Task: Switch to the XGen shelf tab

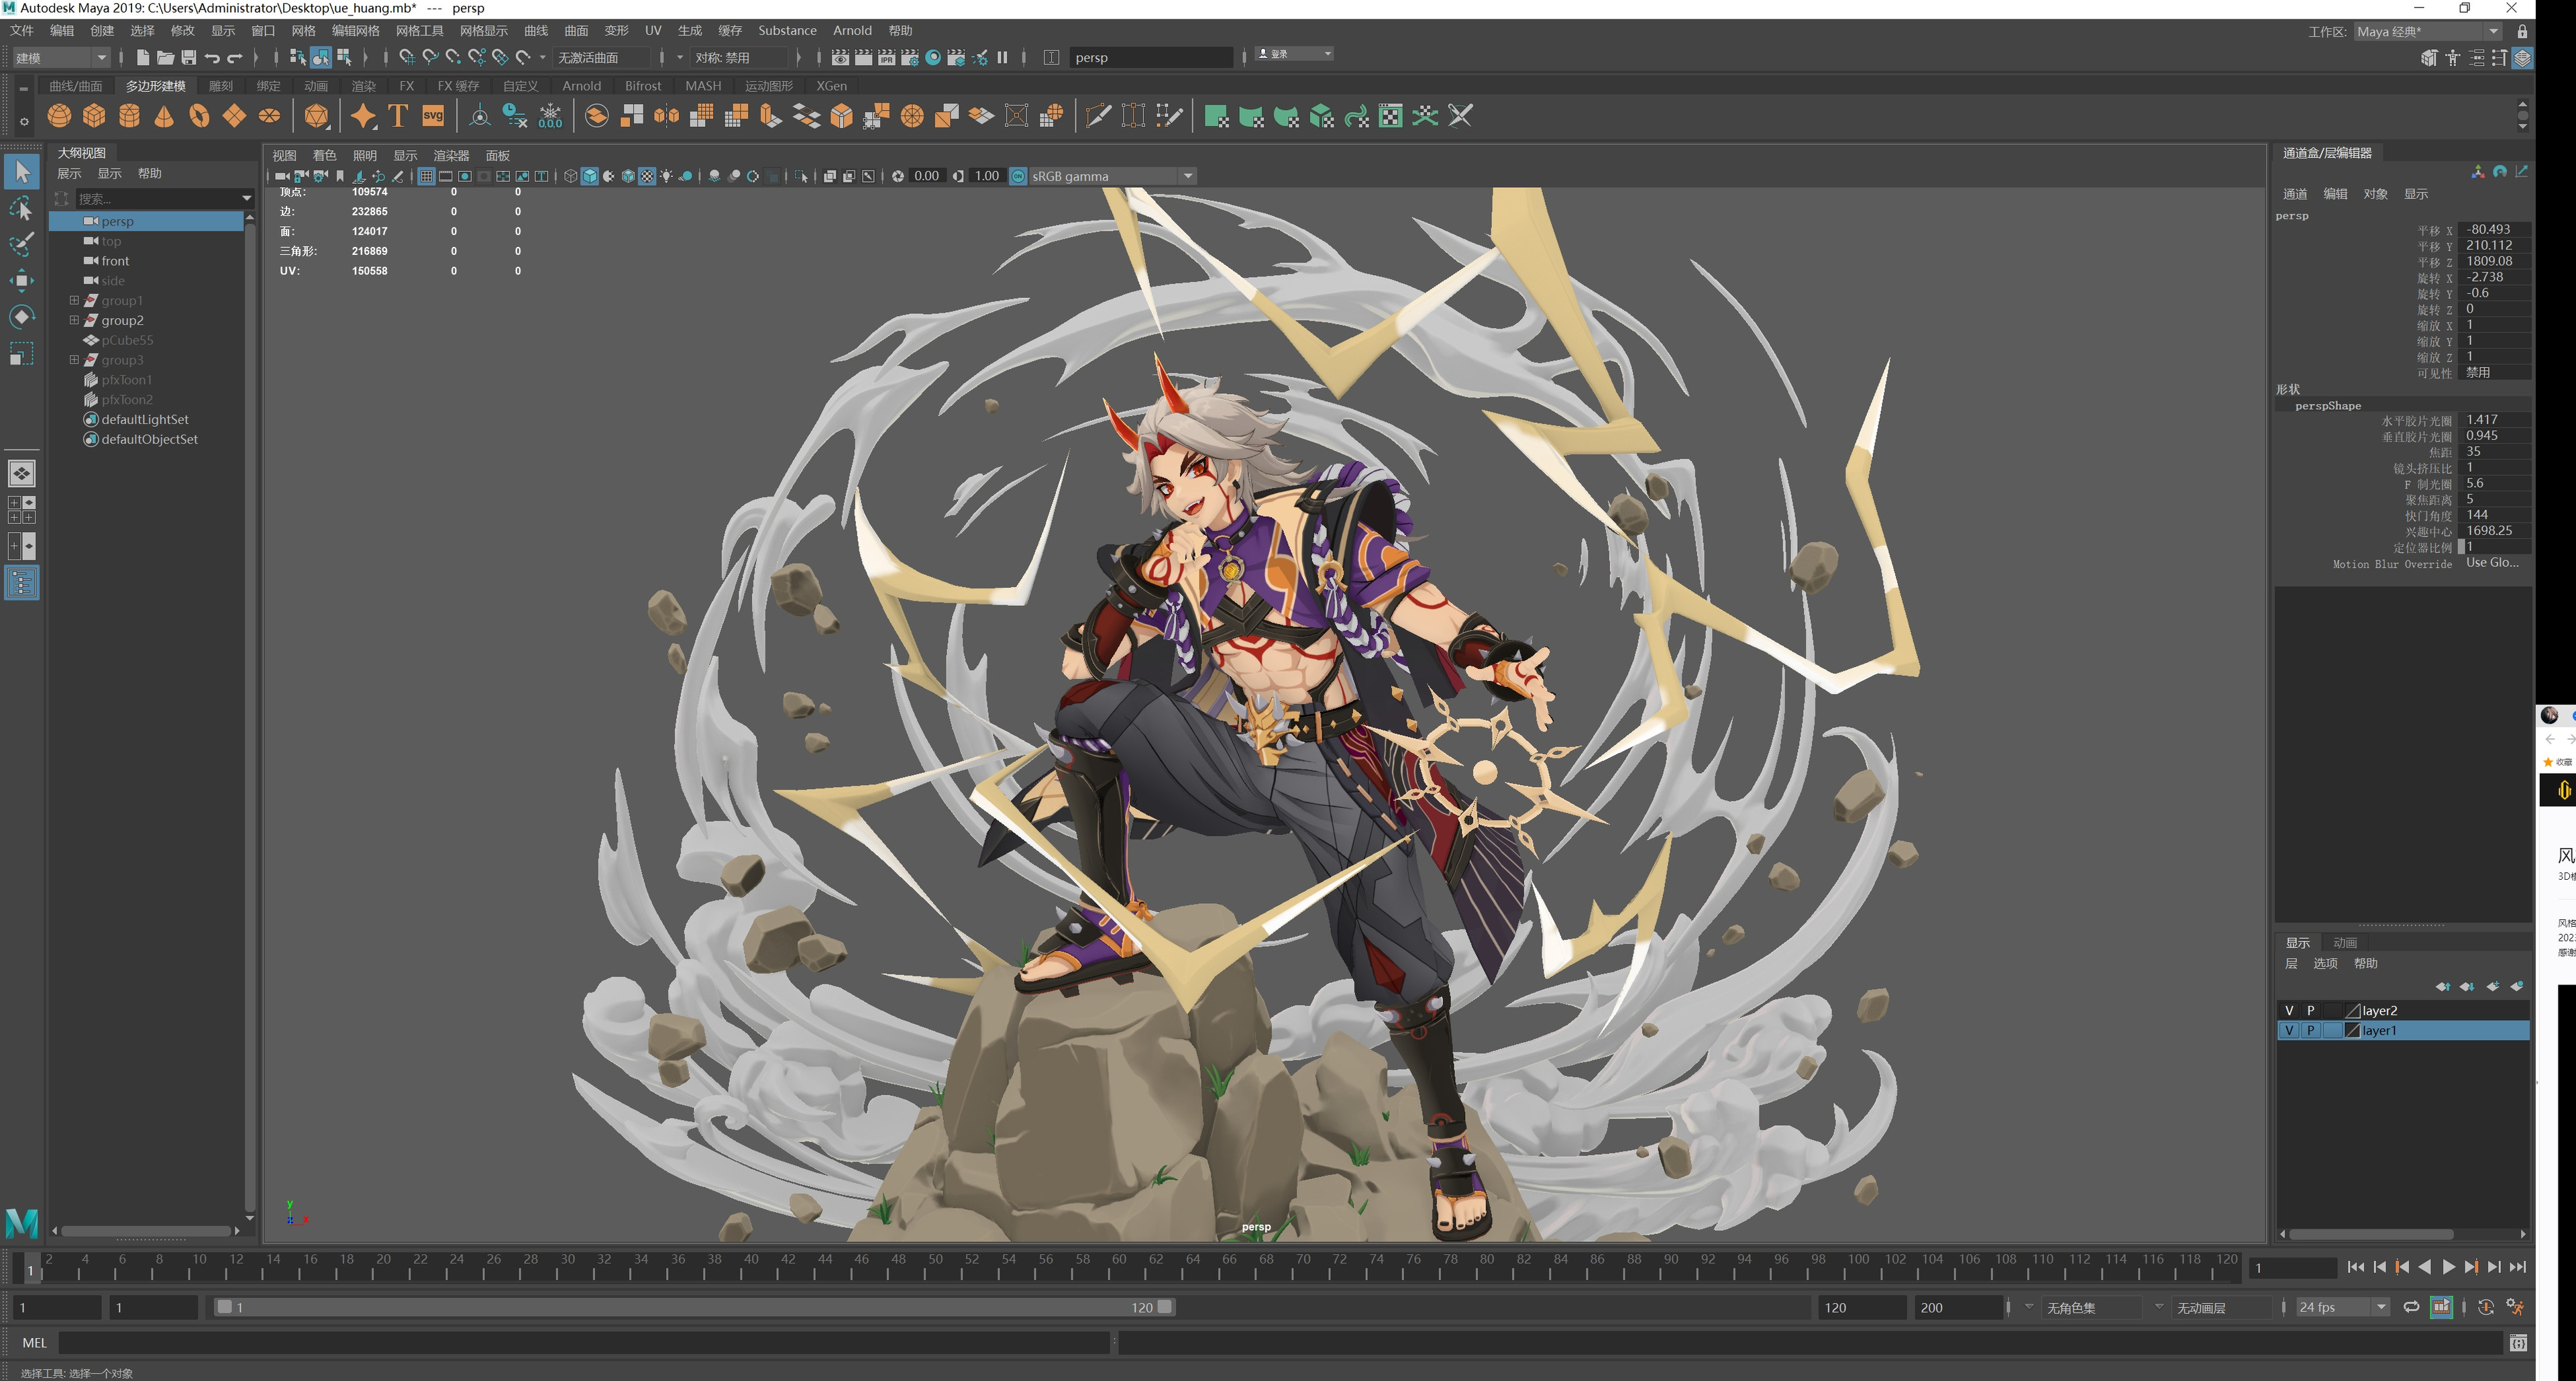Action: click(831, 86)
